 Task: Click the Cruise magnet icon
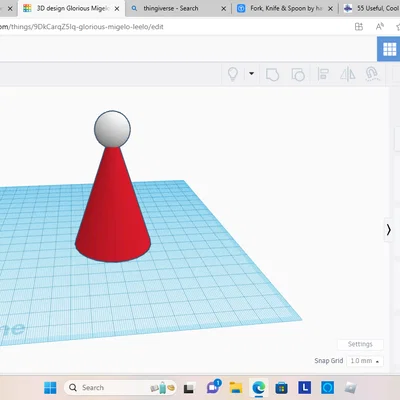[372, 74]
